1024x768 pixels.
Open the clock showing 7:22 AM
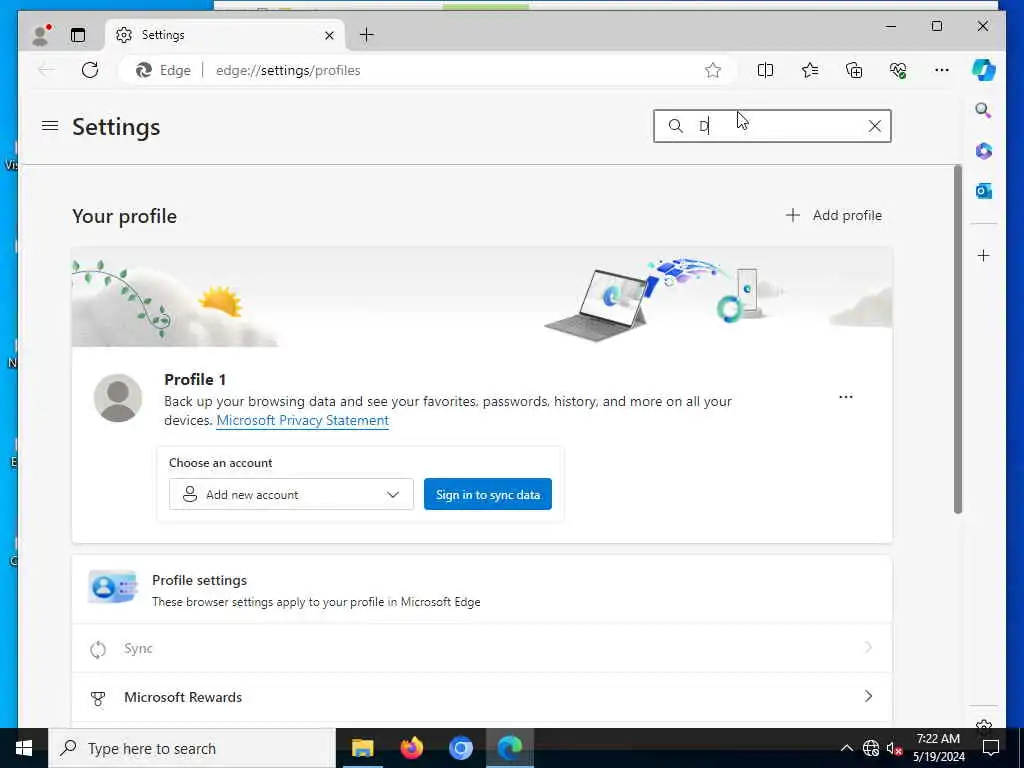938,748
